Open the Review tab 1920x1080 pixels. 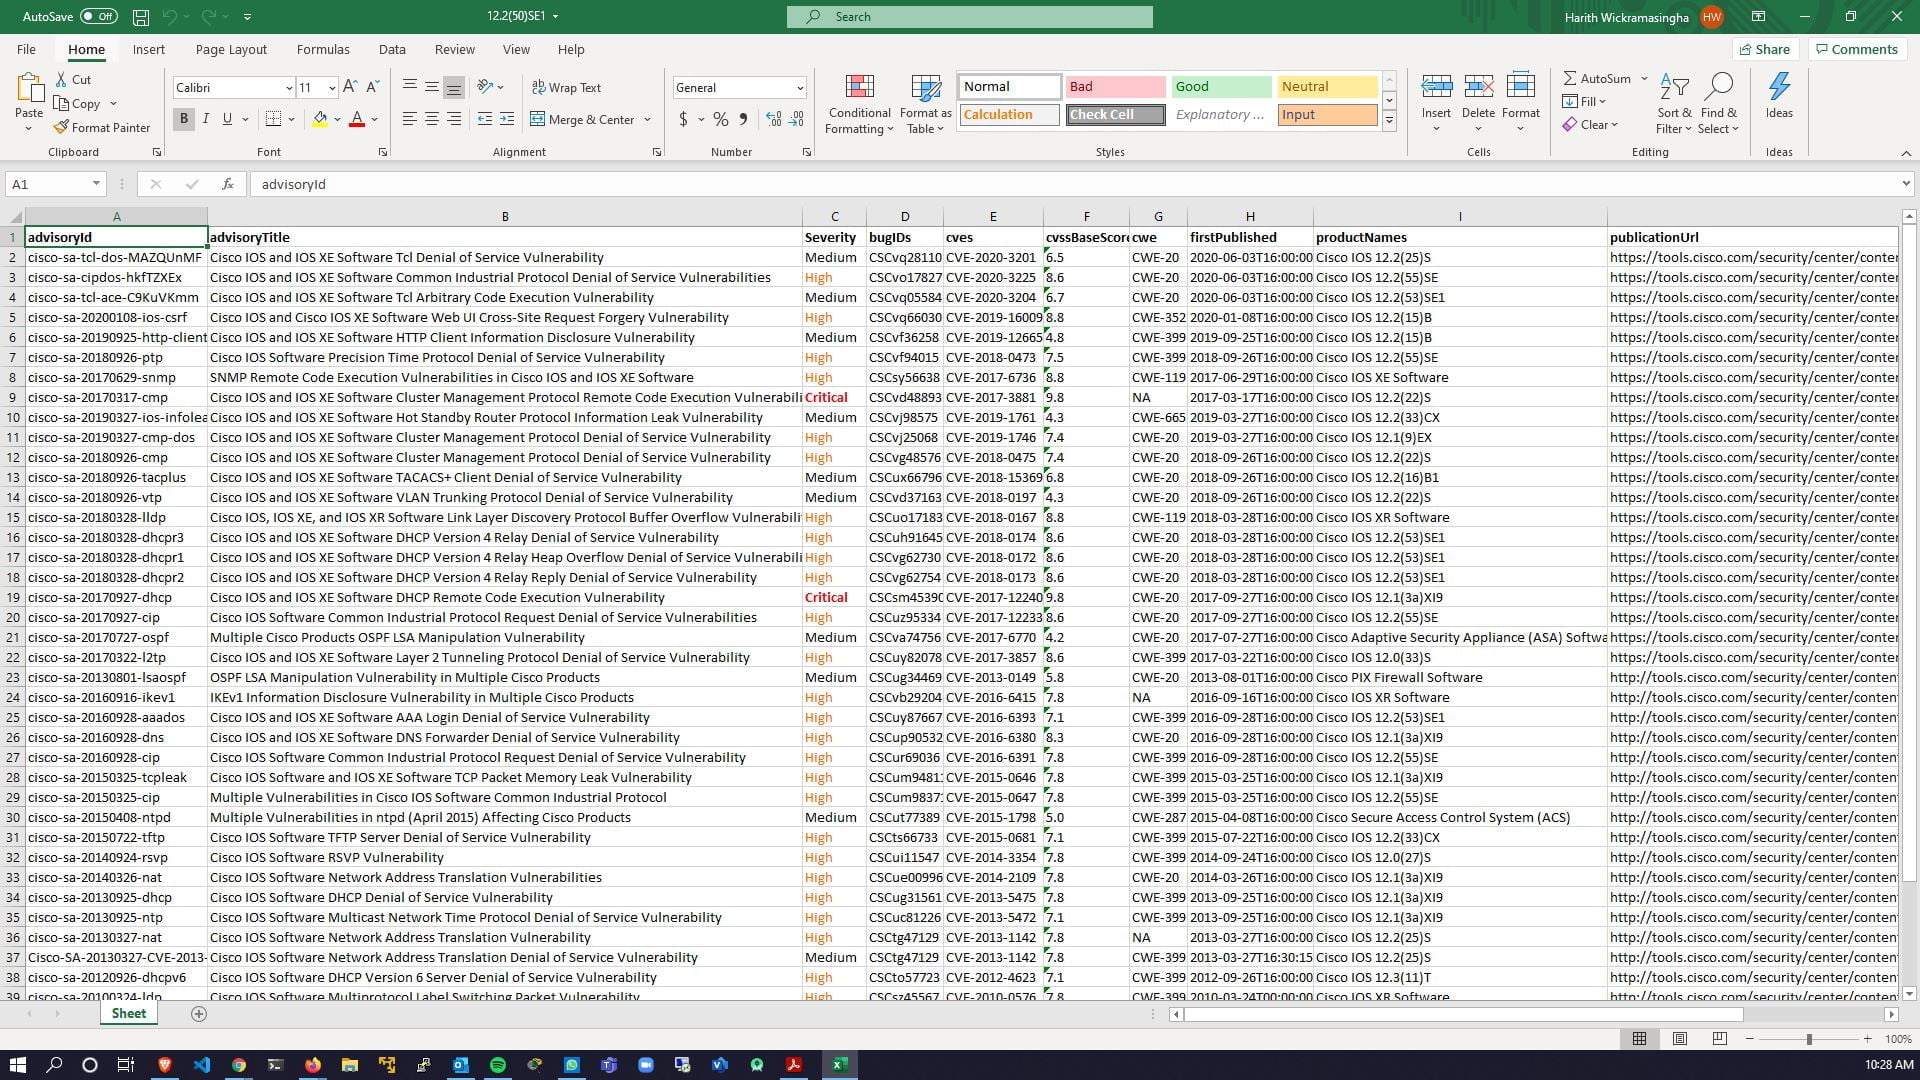tap(454, 49)
